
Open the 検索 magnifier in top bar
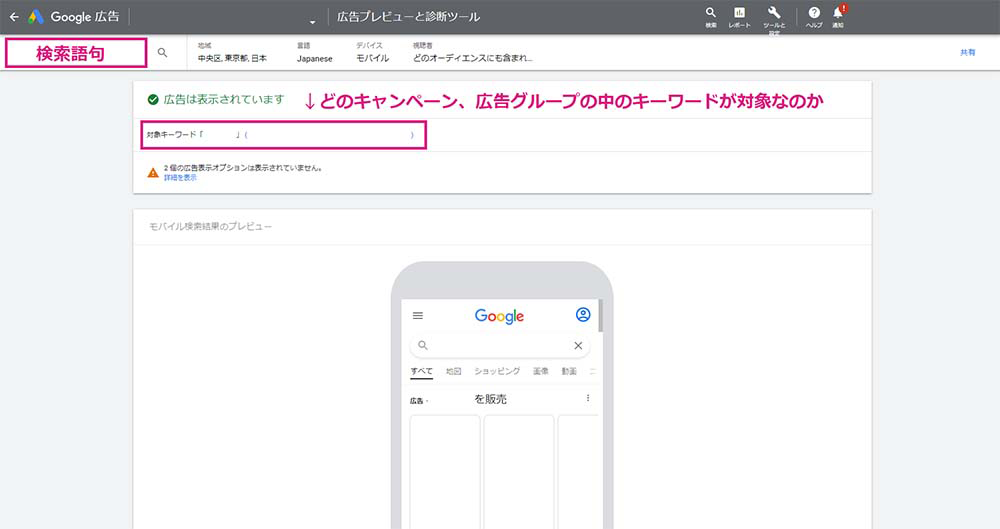tap(710, 17)
